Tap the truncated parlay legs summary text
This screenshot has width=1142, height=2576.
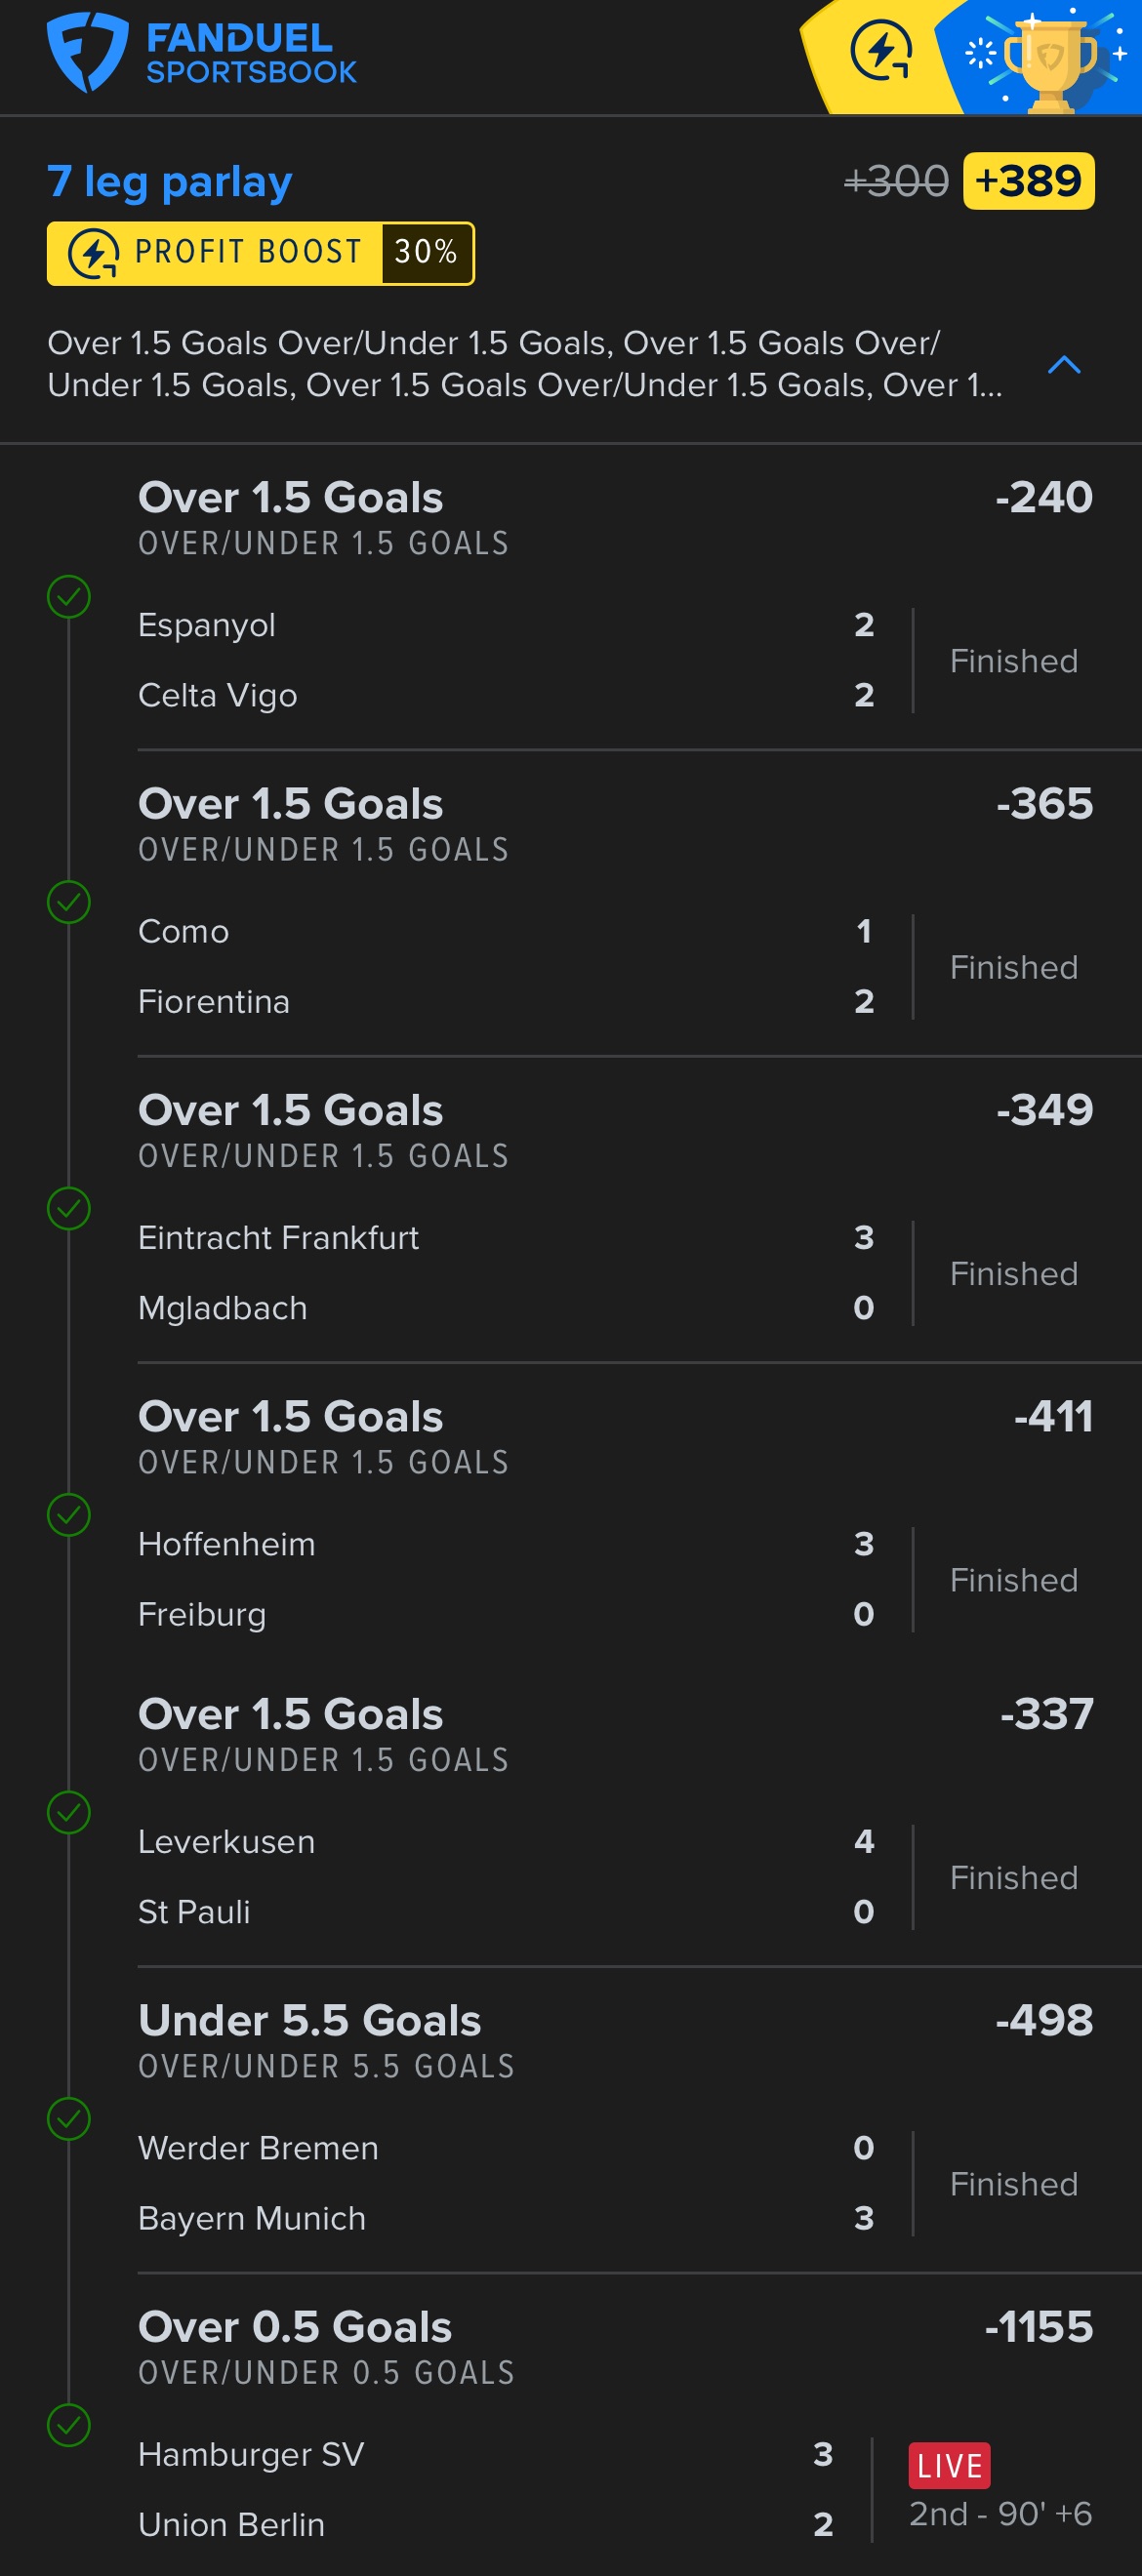click(x=525, y=364)
